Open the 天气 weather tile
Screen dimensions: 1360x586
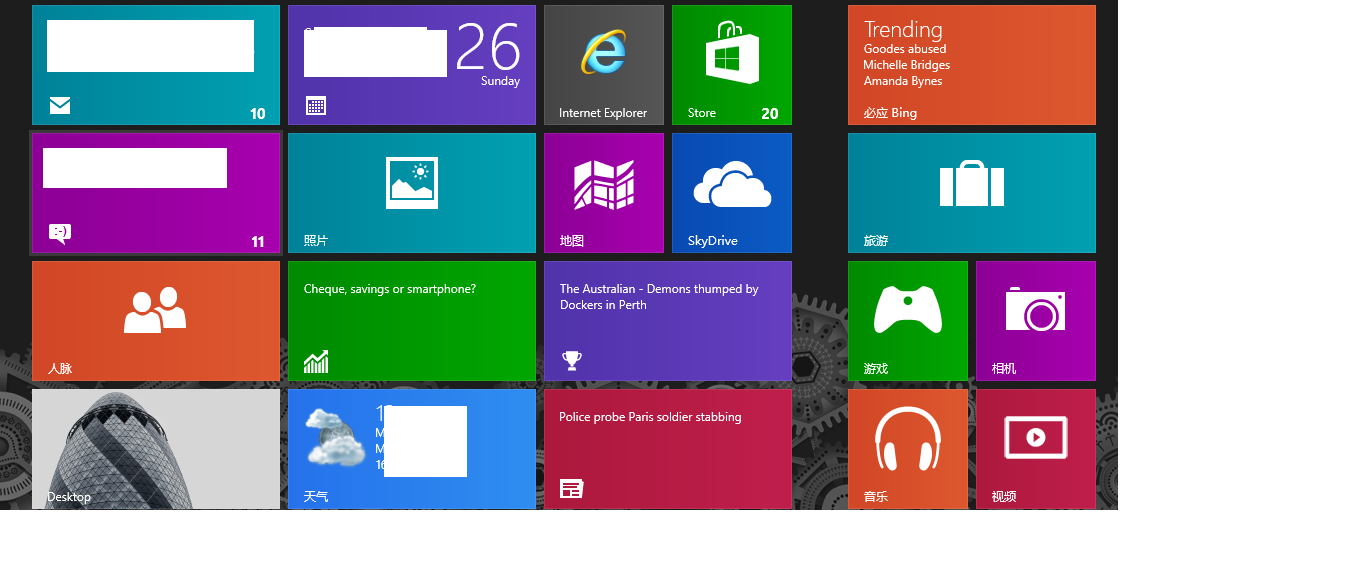tap(412, 449)
